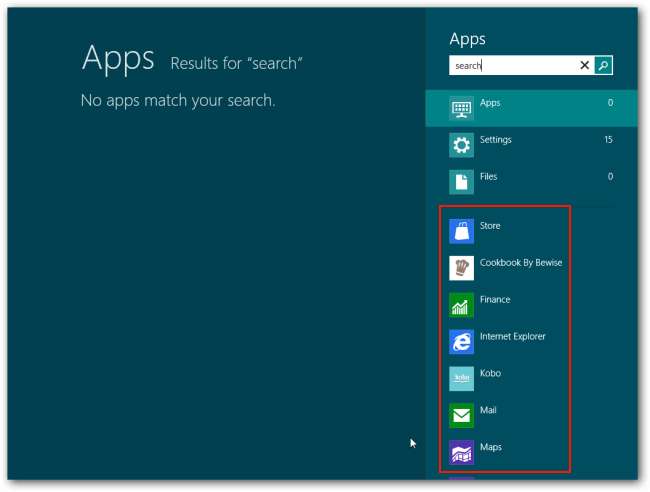The width and height of the screenshot is (650, 492).
Task: Open the Finance chart icon
Action: pyautogui.click(x=461, y=305)
